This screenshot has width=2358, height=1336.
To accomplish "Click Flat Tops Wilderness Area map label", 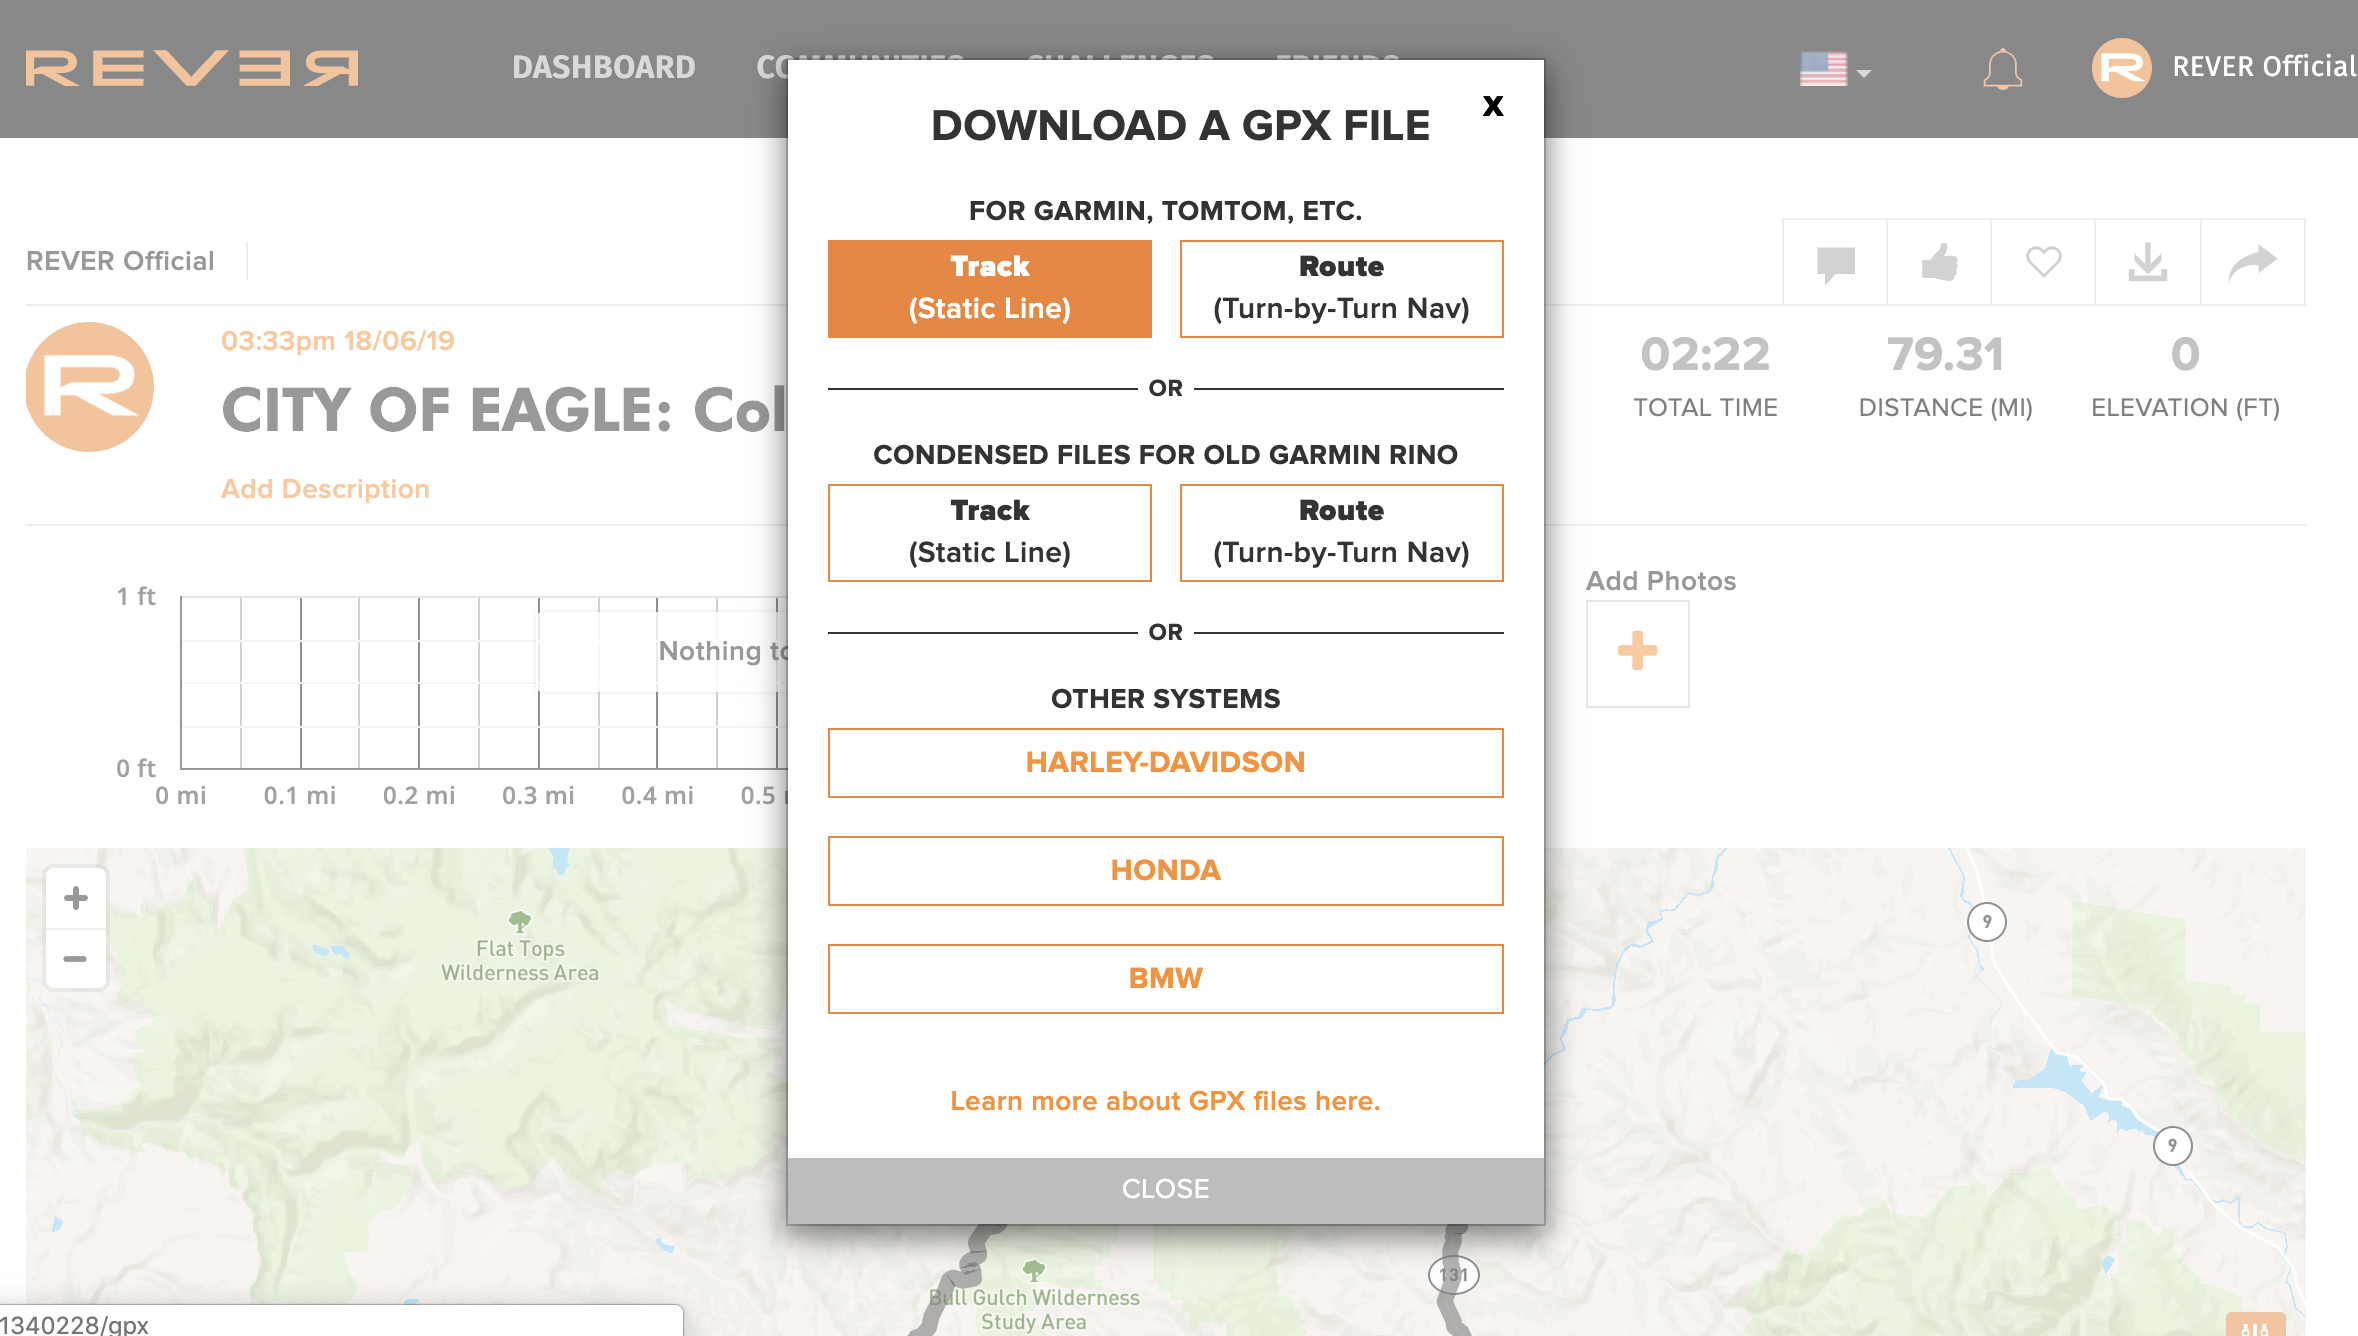I will point(520,960).
